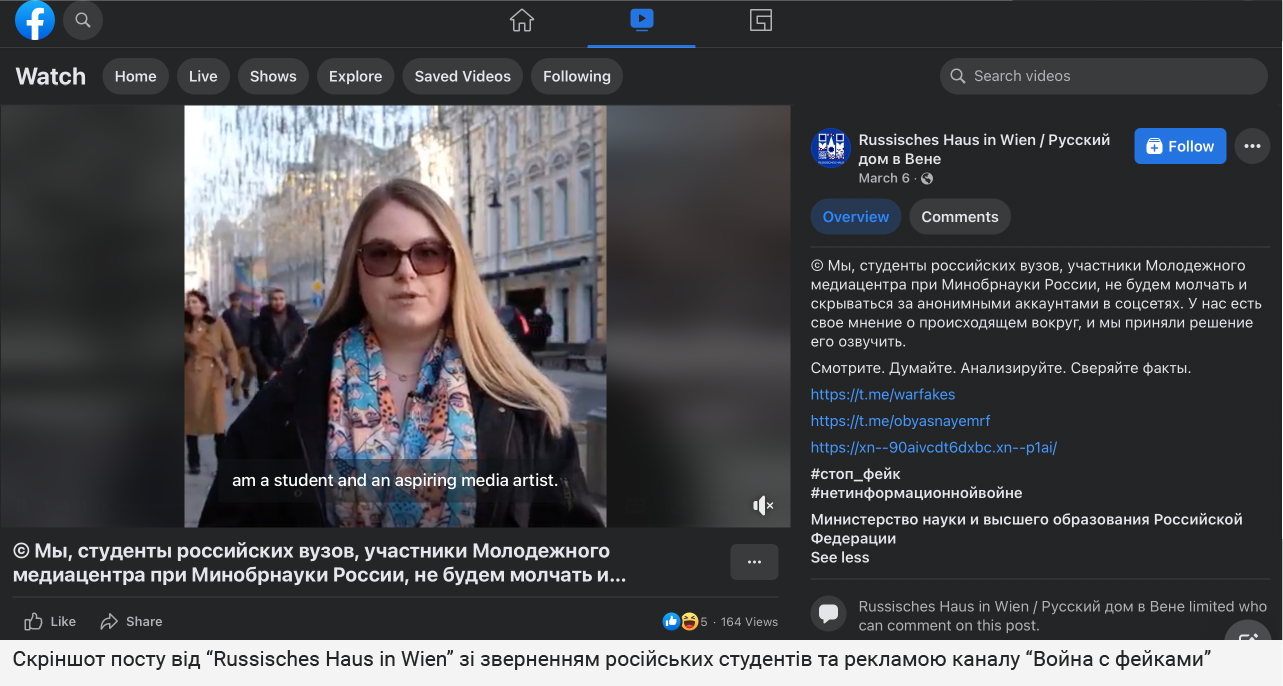1283x686 pixels.
Task: Select the Shows pill
Action: 273,76
